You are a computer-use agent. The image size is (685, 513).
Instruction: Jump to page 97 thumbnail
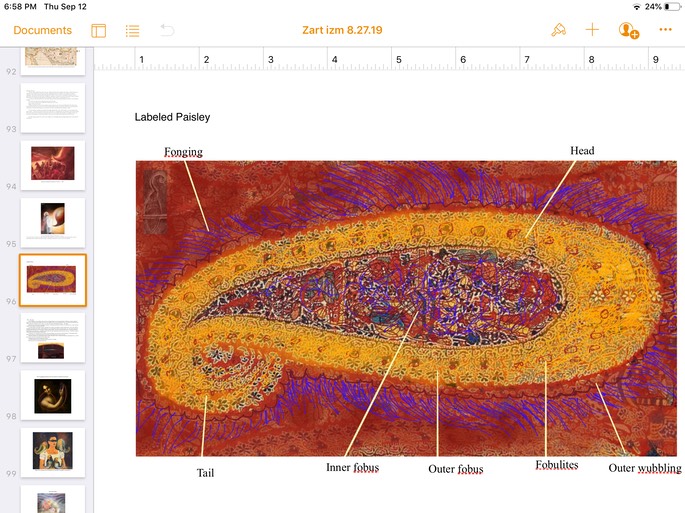[53, 337]
